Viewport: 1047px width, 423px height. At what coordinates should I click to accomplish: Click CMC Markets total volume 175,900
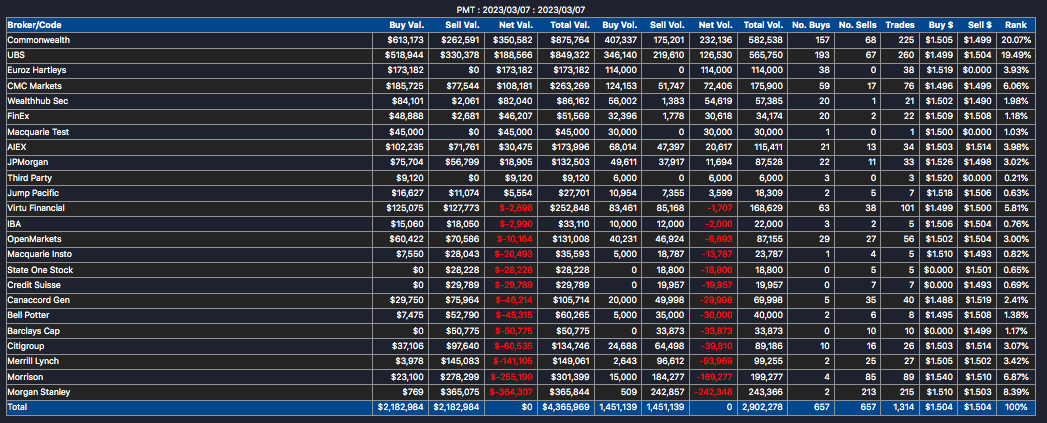[767, 86]
